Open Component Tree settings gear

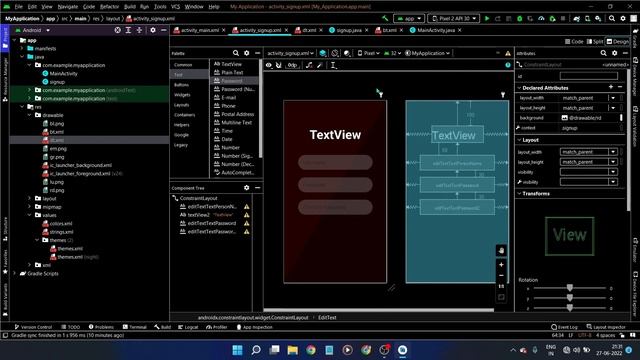point(247,188)
